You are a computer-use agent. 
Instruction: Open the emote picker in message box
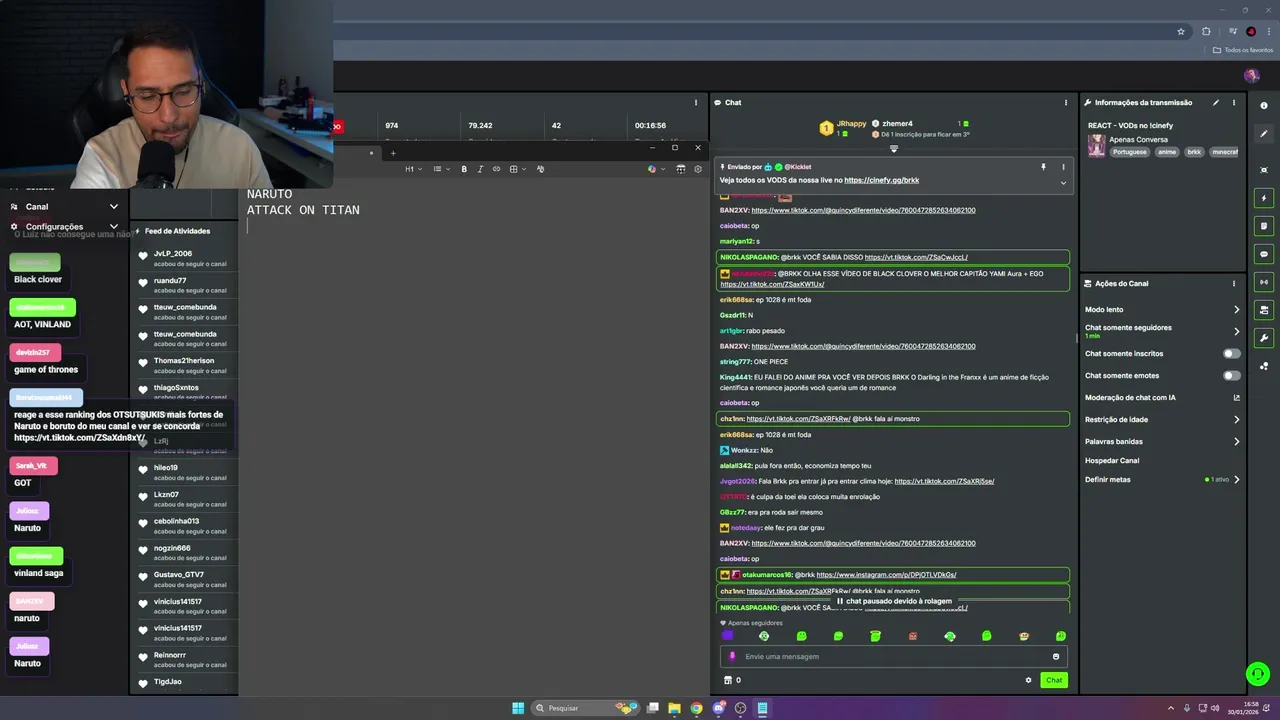[1056, 657]
